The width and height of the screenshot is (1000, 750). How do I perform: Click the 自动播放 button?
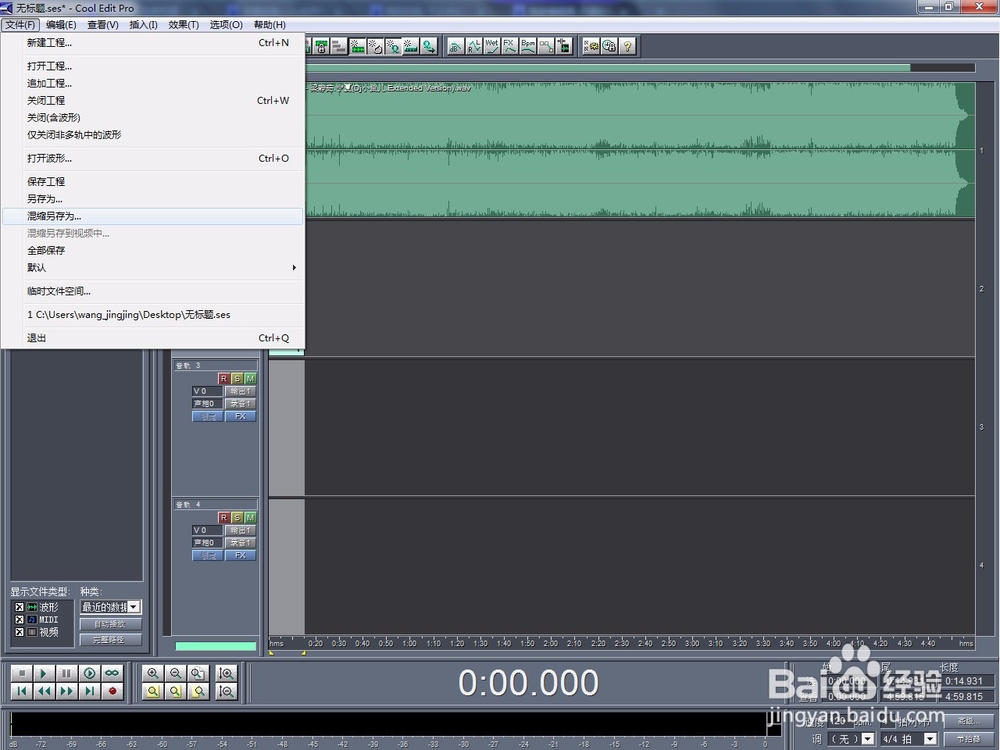(110, 624)
